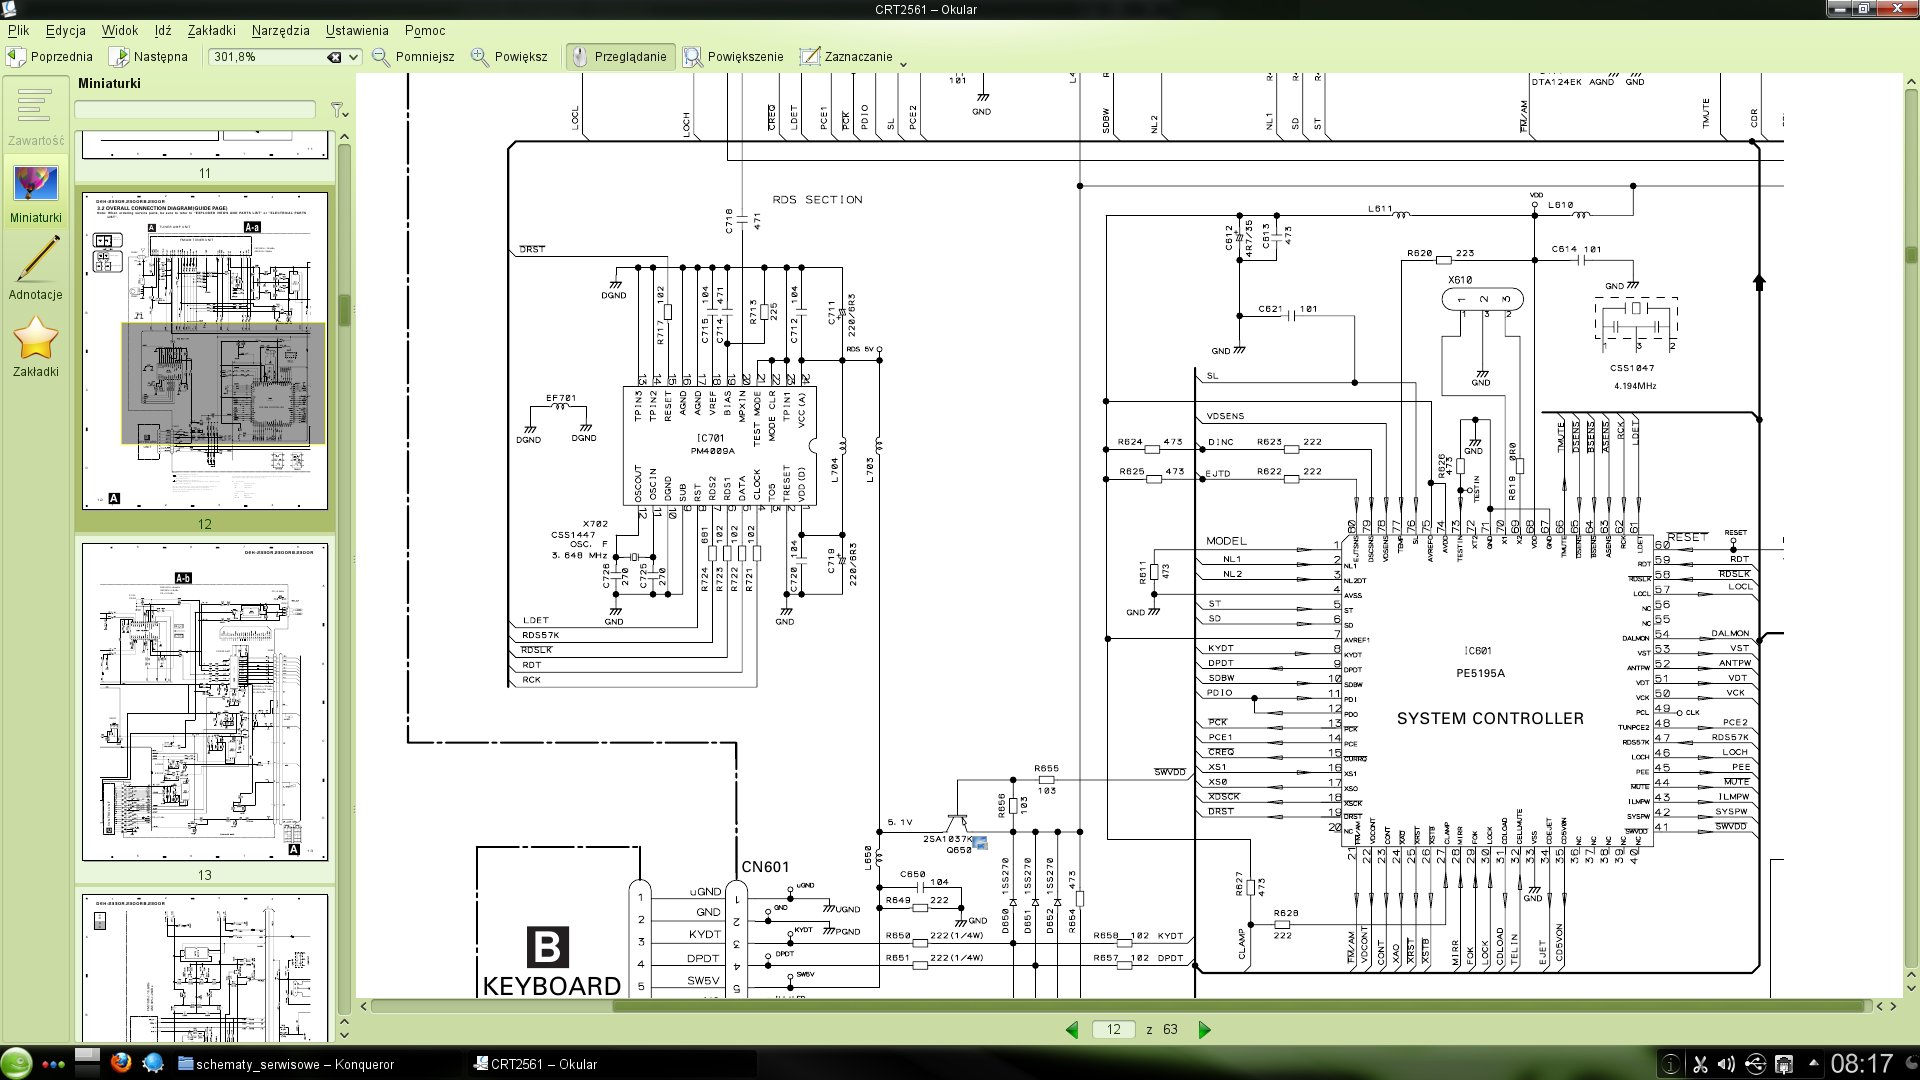Image resolution: width=1920 pixels, height=1080 pixels.
Task: Go to previous page with Poprzednia
Action: point(50,57)
